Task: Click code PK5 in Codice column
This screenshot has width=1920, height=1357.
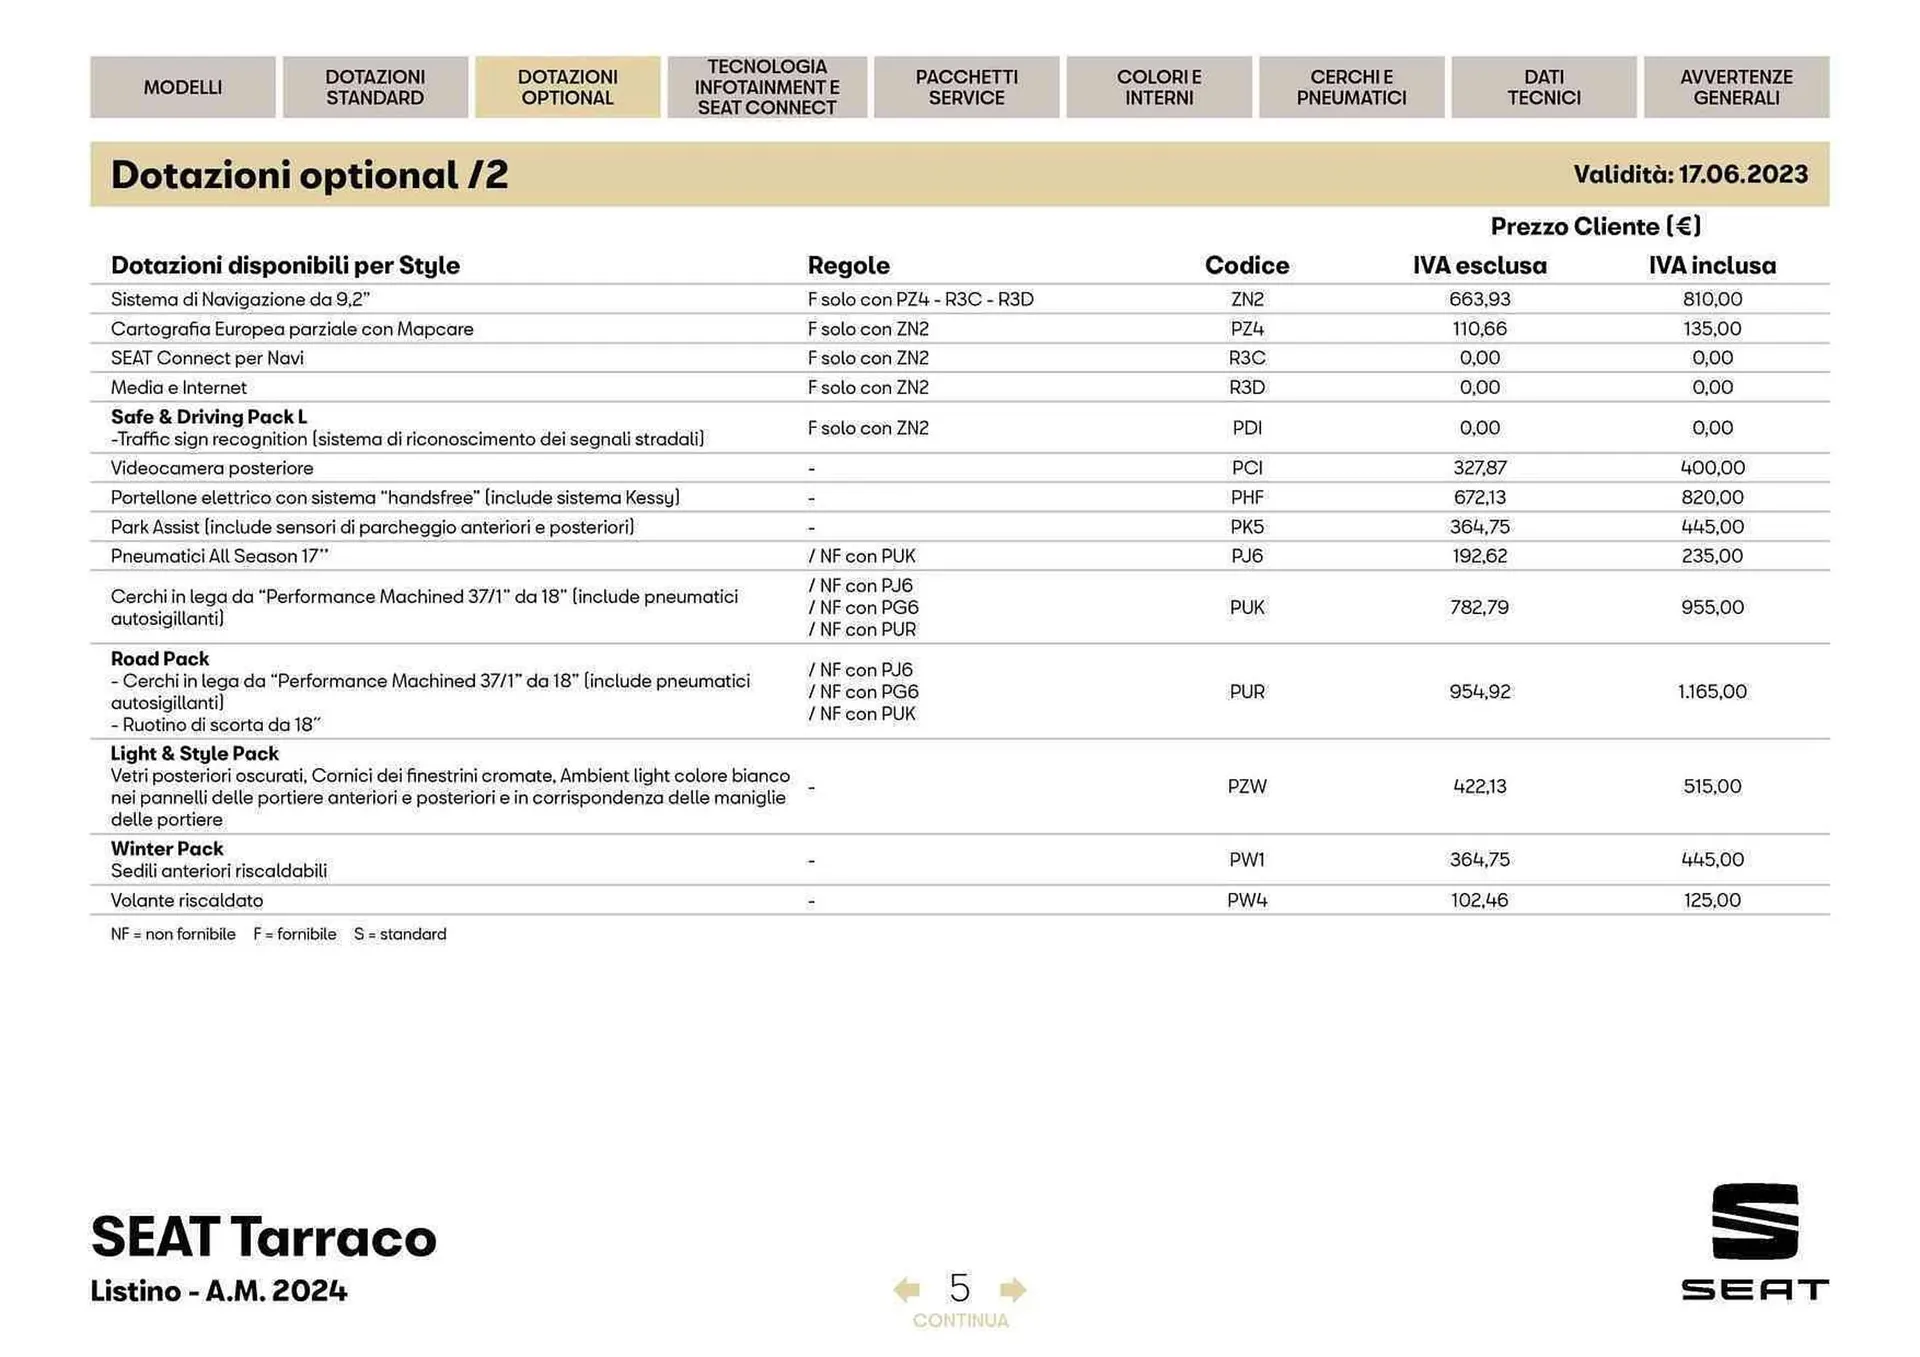Action: pos(1247,526)
